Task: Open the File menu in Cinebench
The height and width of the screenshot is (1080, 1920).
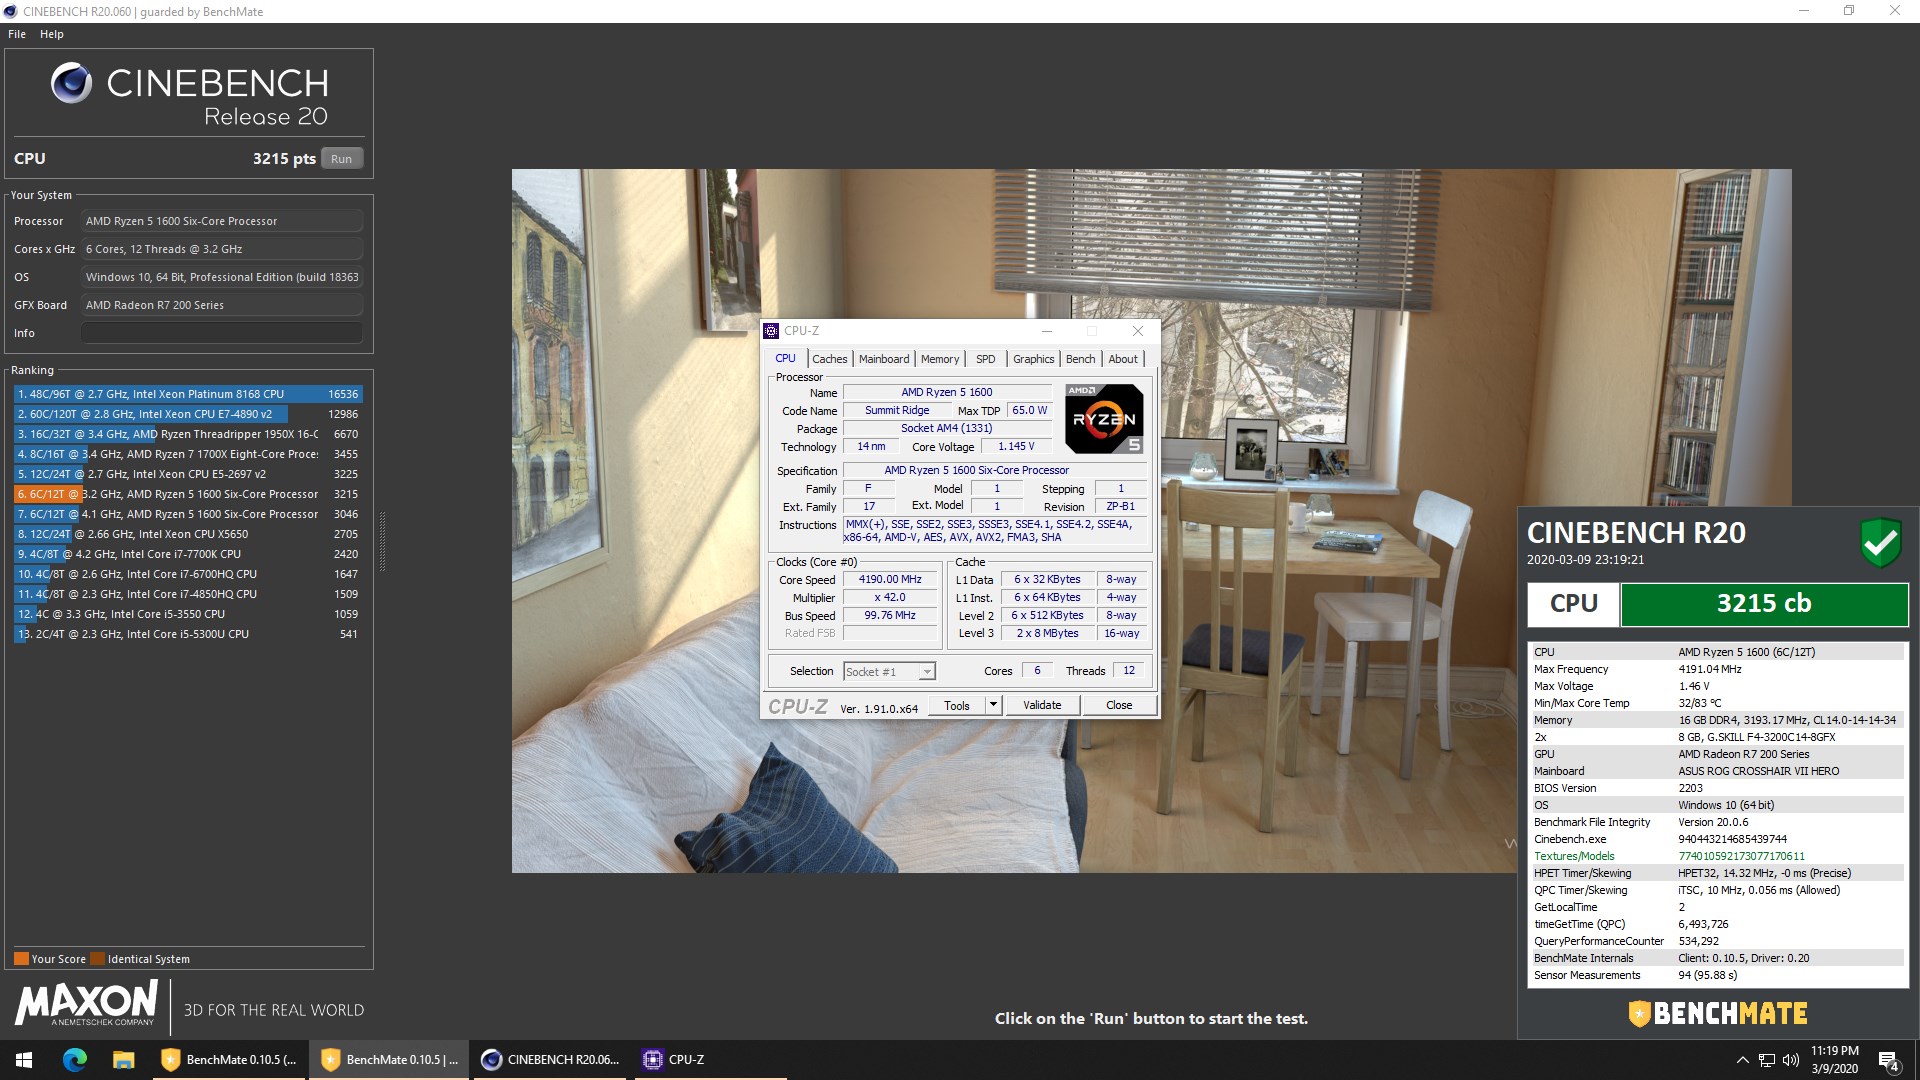Action: point(17,34)
